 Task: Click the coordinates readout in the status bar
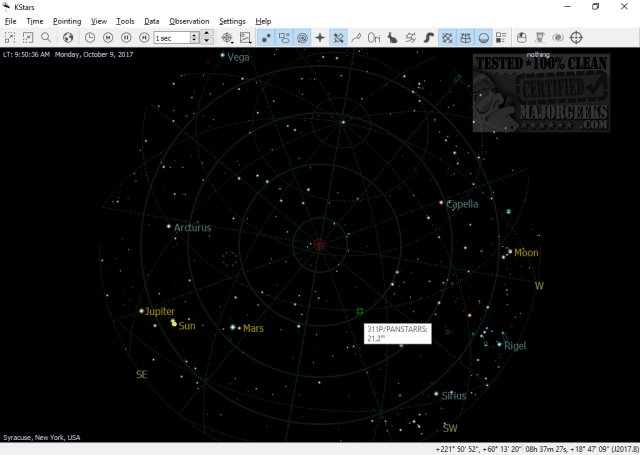(x=537, y=449)
